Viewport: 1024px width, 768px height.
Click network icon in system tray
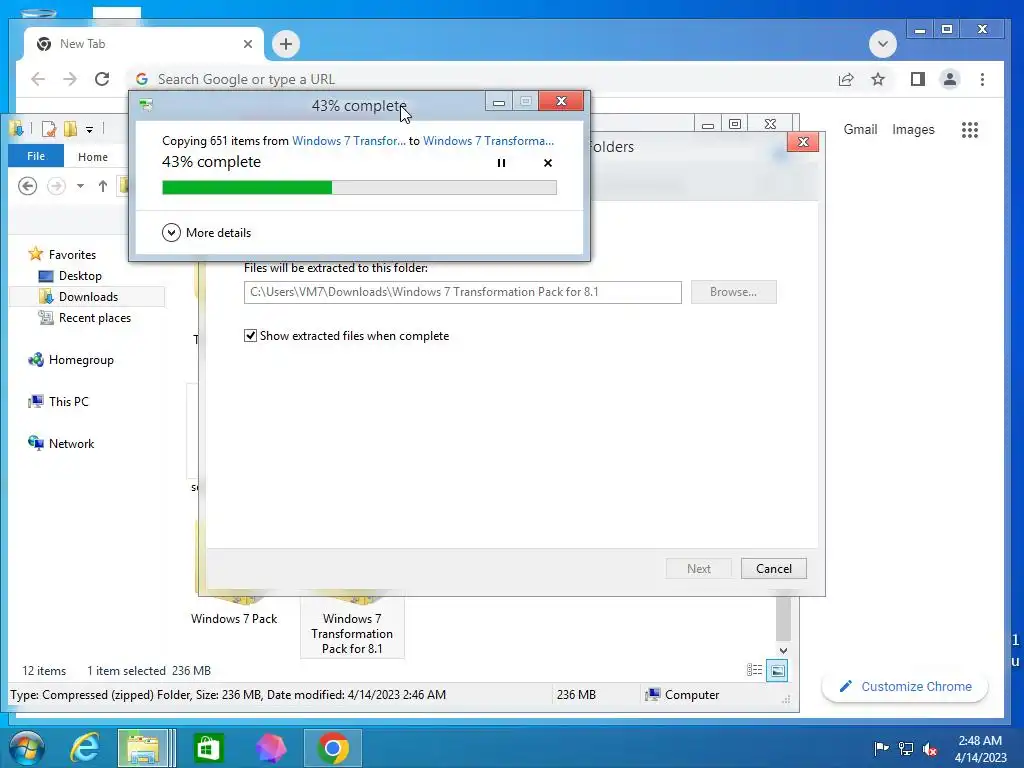point(906,748)
